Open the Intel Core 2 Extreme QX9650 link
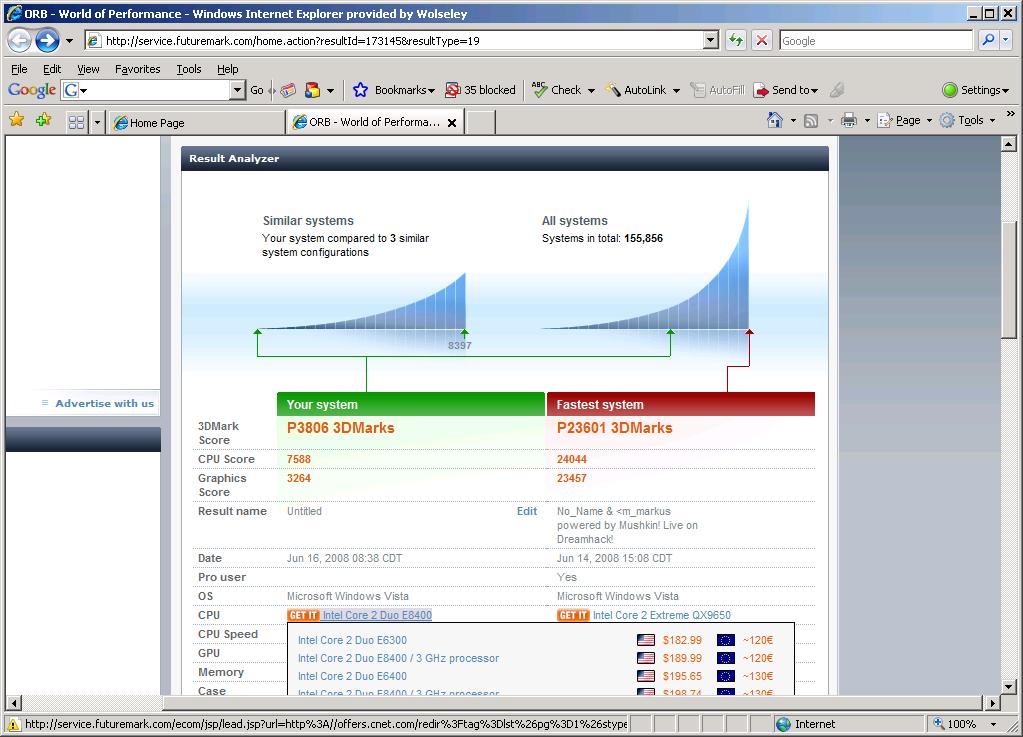1023x737 pixels. coord(661,615)
